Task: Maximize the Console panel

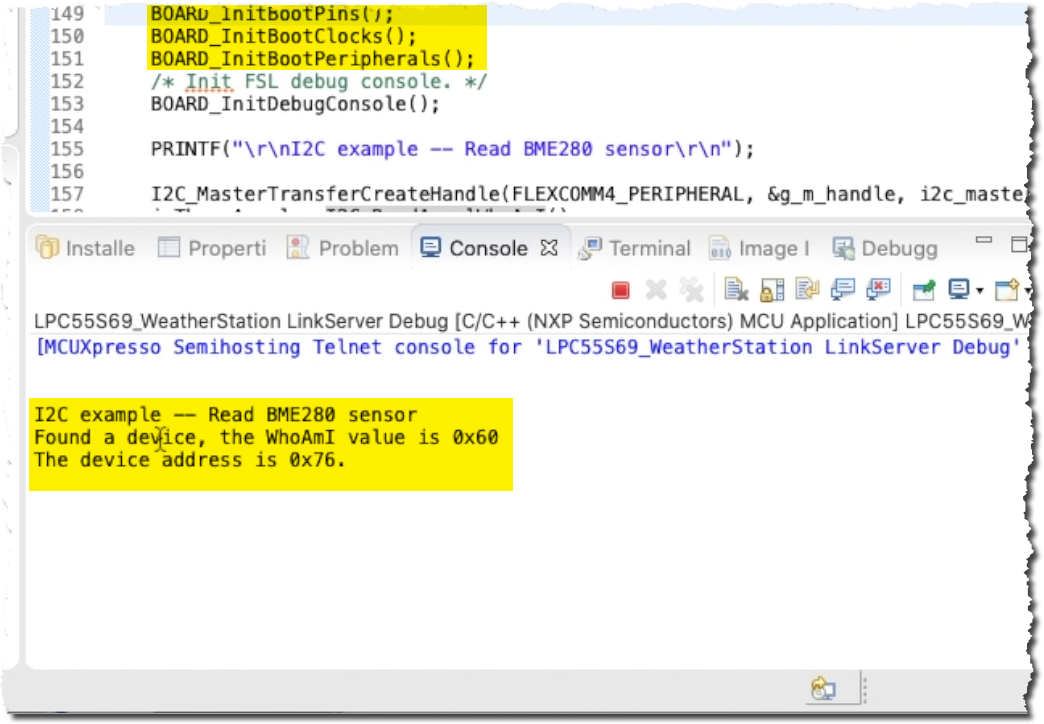Action: 1021,240
